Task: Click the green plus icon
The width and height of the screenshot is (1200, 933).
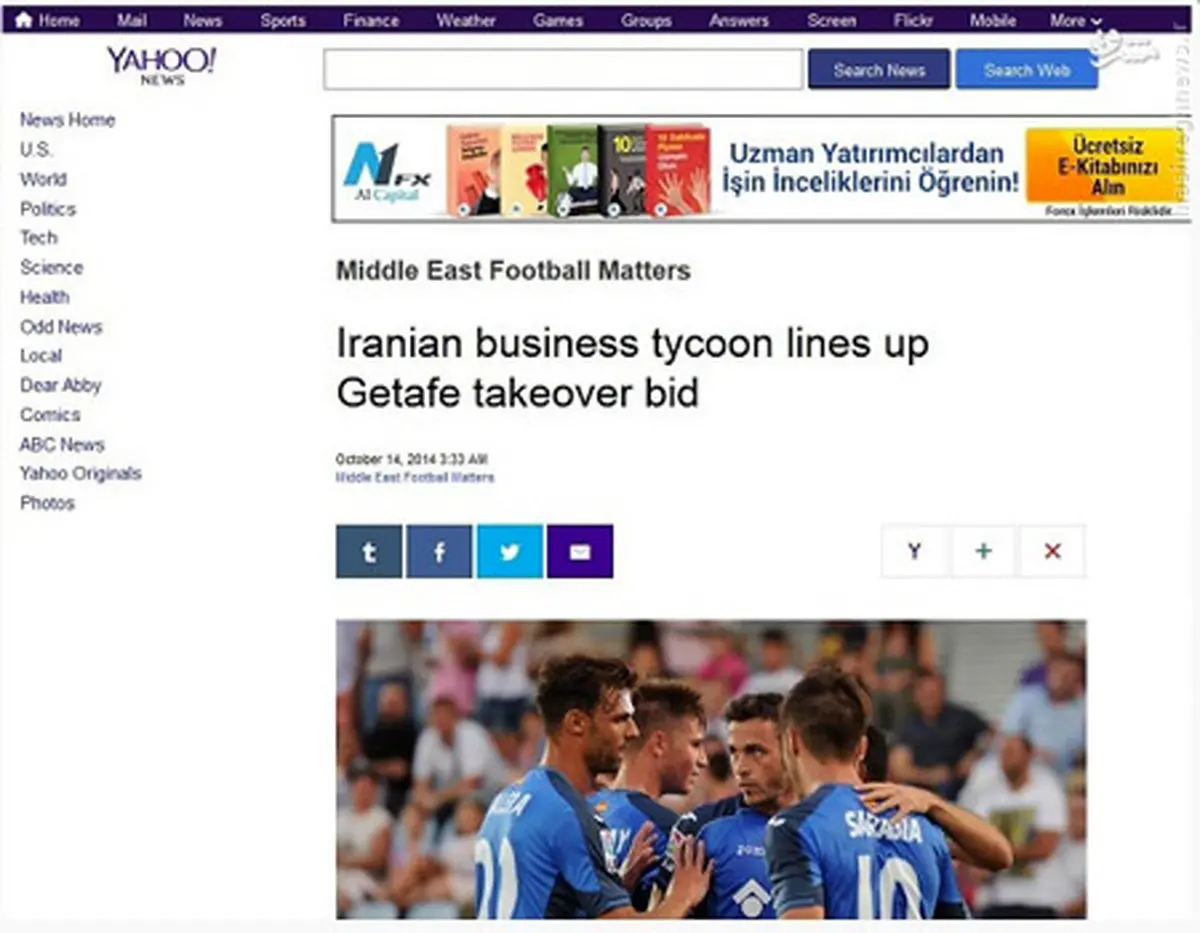Action: pos(983,551)
